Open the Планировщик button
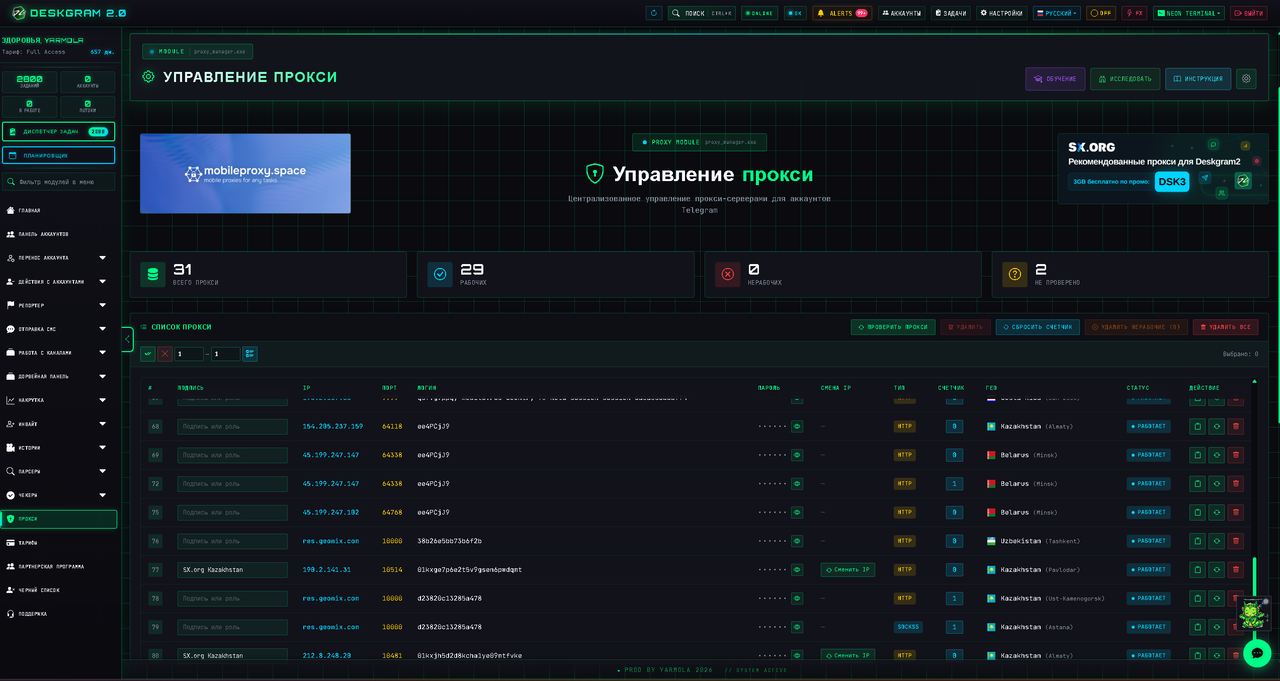Image resolution: width=1280 pixels, height=681 pixels. pyautogui.click(x=59, y=155)
